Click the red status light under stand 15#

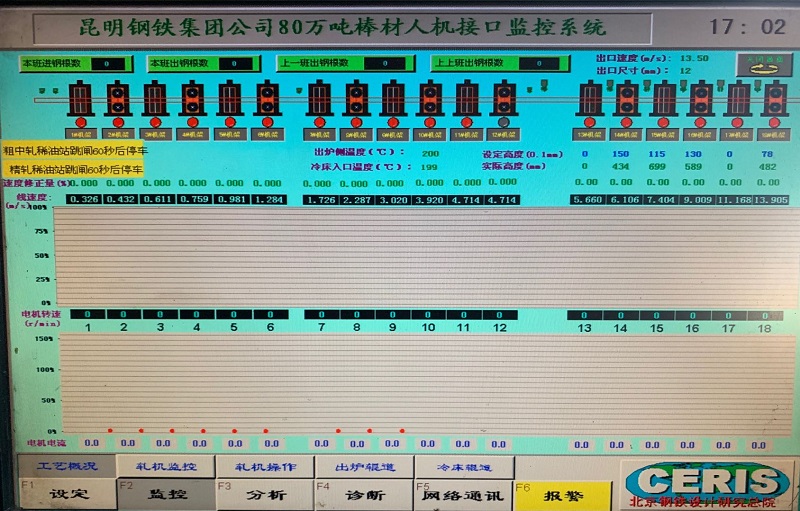pyautogui.click(x=663, y=122)
